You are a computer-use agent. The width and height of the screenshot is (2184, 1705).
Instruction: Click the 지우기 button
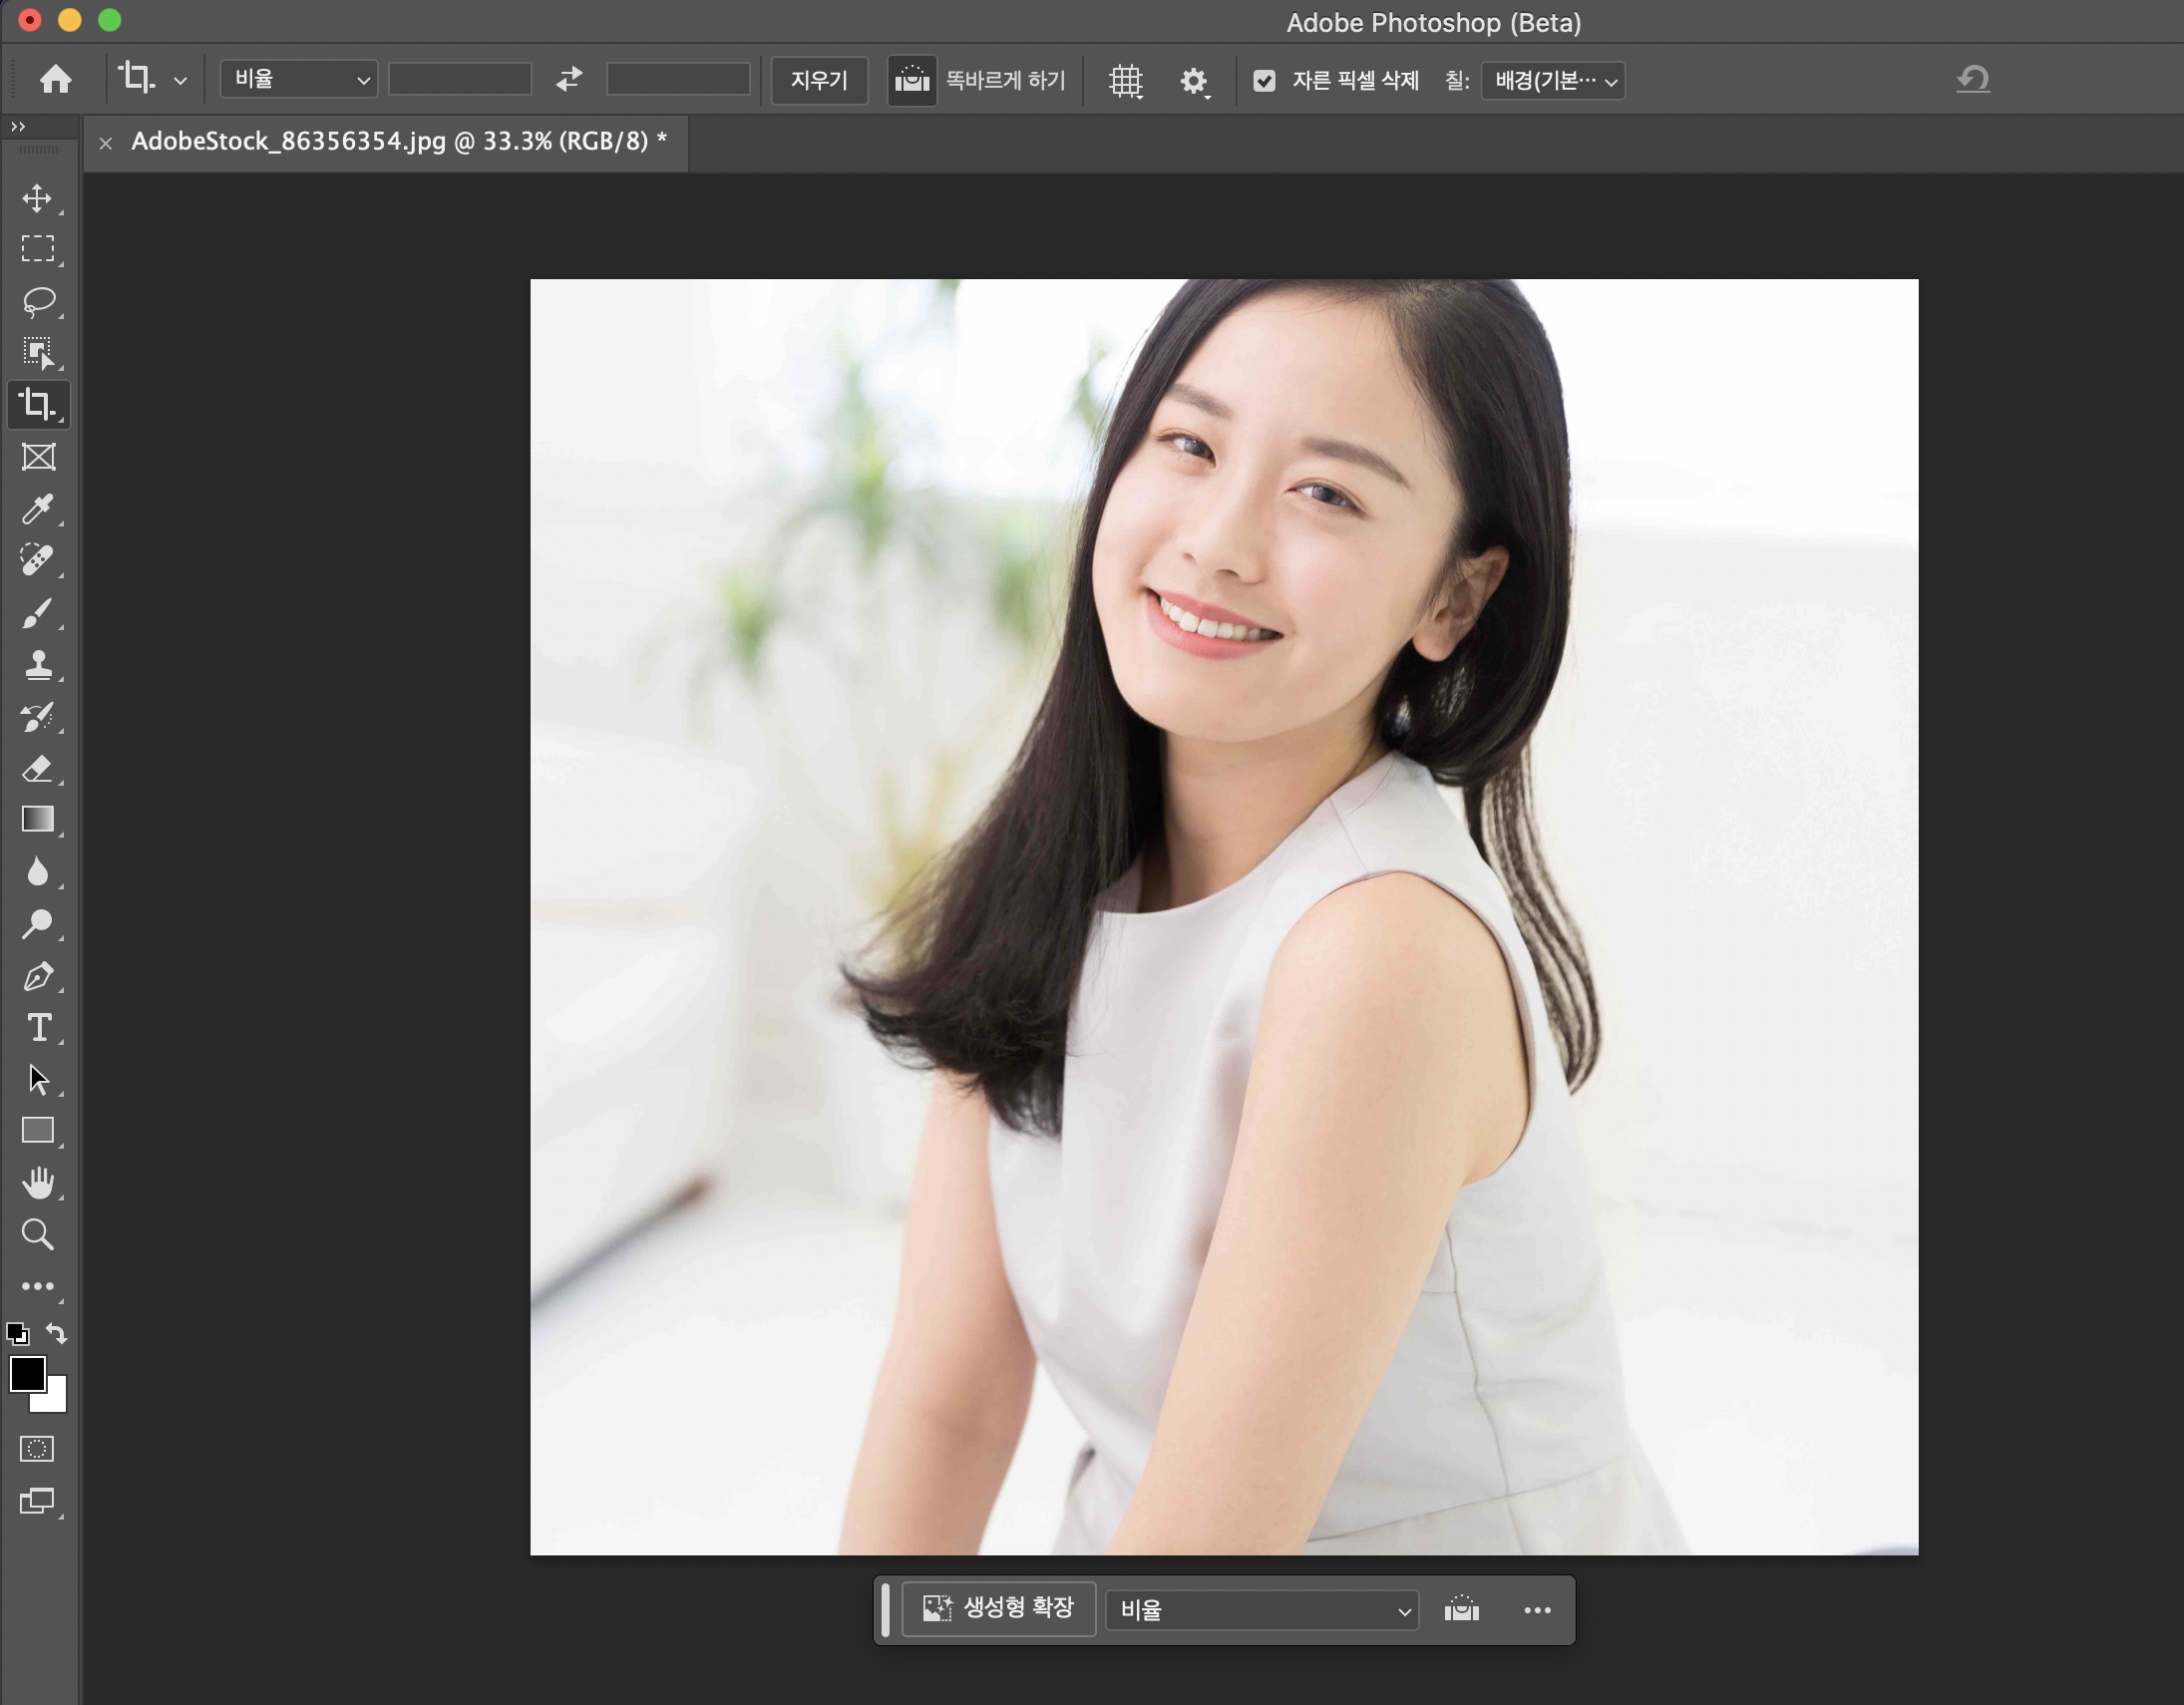click(x=818, y=80)
